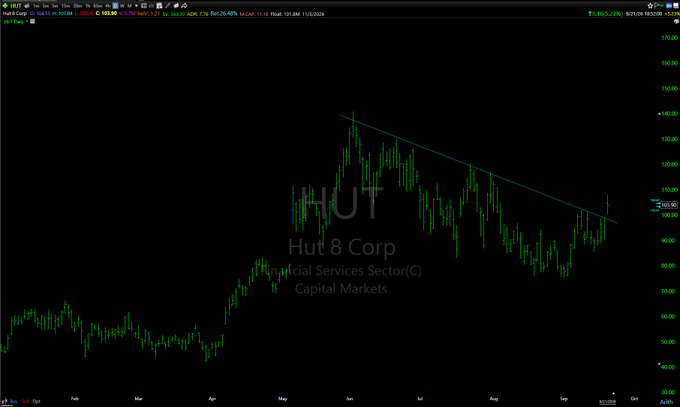Viewport: 680px width, 407px height.
Task: Toggle the Arith scale mode
Action: (x=666, y=402)
